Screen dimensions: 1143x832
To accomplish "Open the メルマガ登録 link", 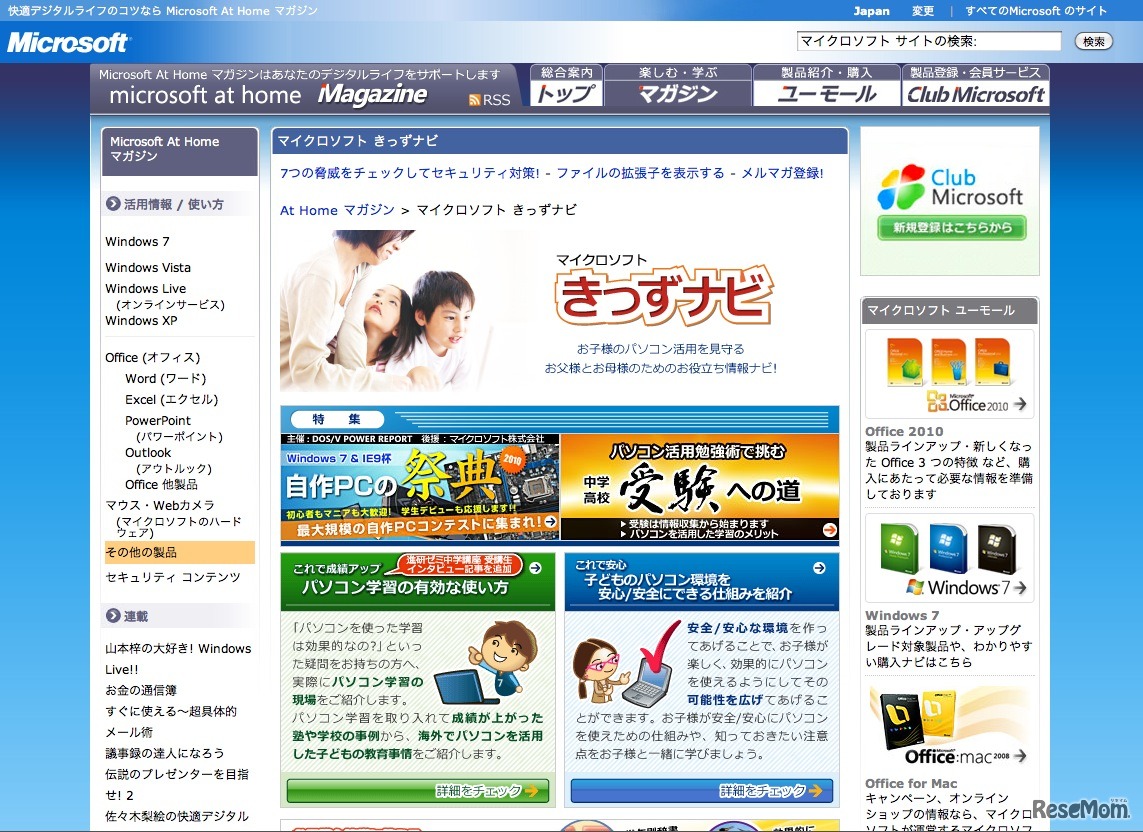I will (782, 174).
